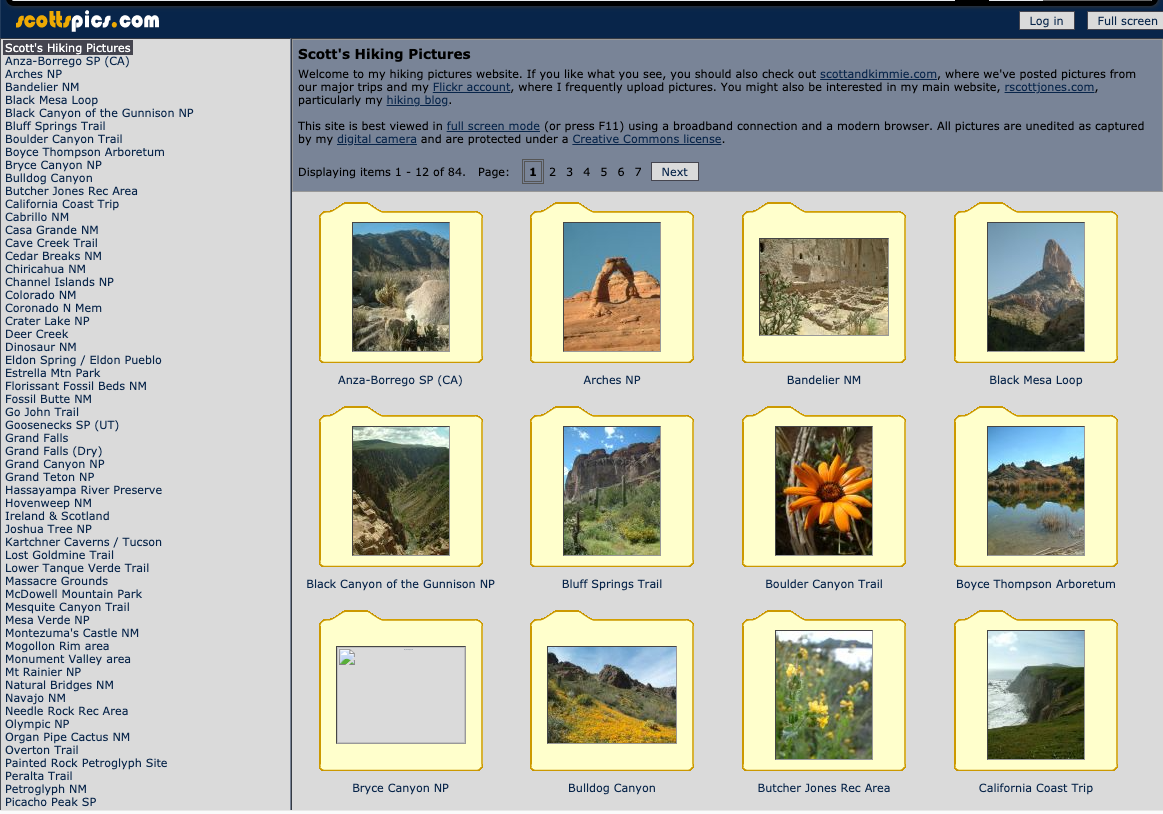Select Deer Creek in the sidebar
The height and width of the screenshot is (814, 1163).
pyautogui.click(x=36, y=334)
